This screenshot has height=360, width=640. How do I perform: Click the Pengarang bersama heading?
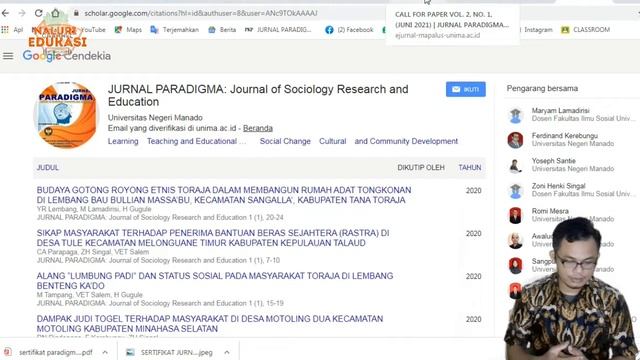542,88
